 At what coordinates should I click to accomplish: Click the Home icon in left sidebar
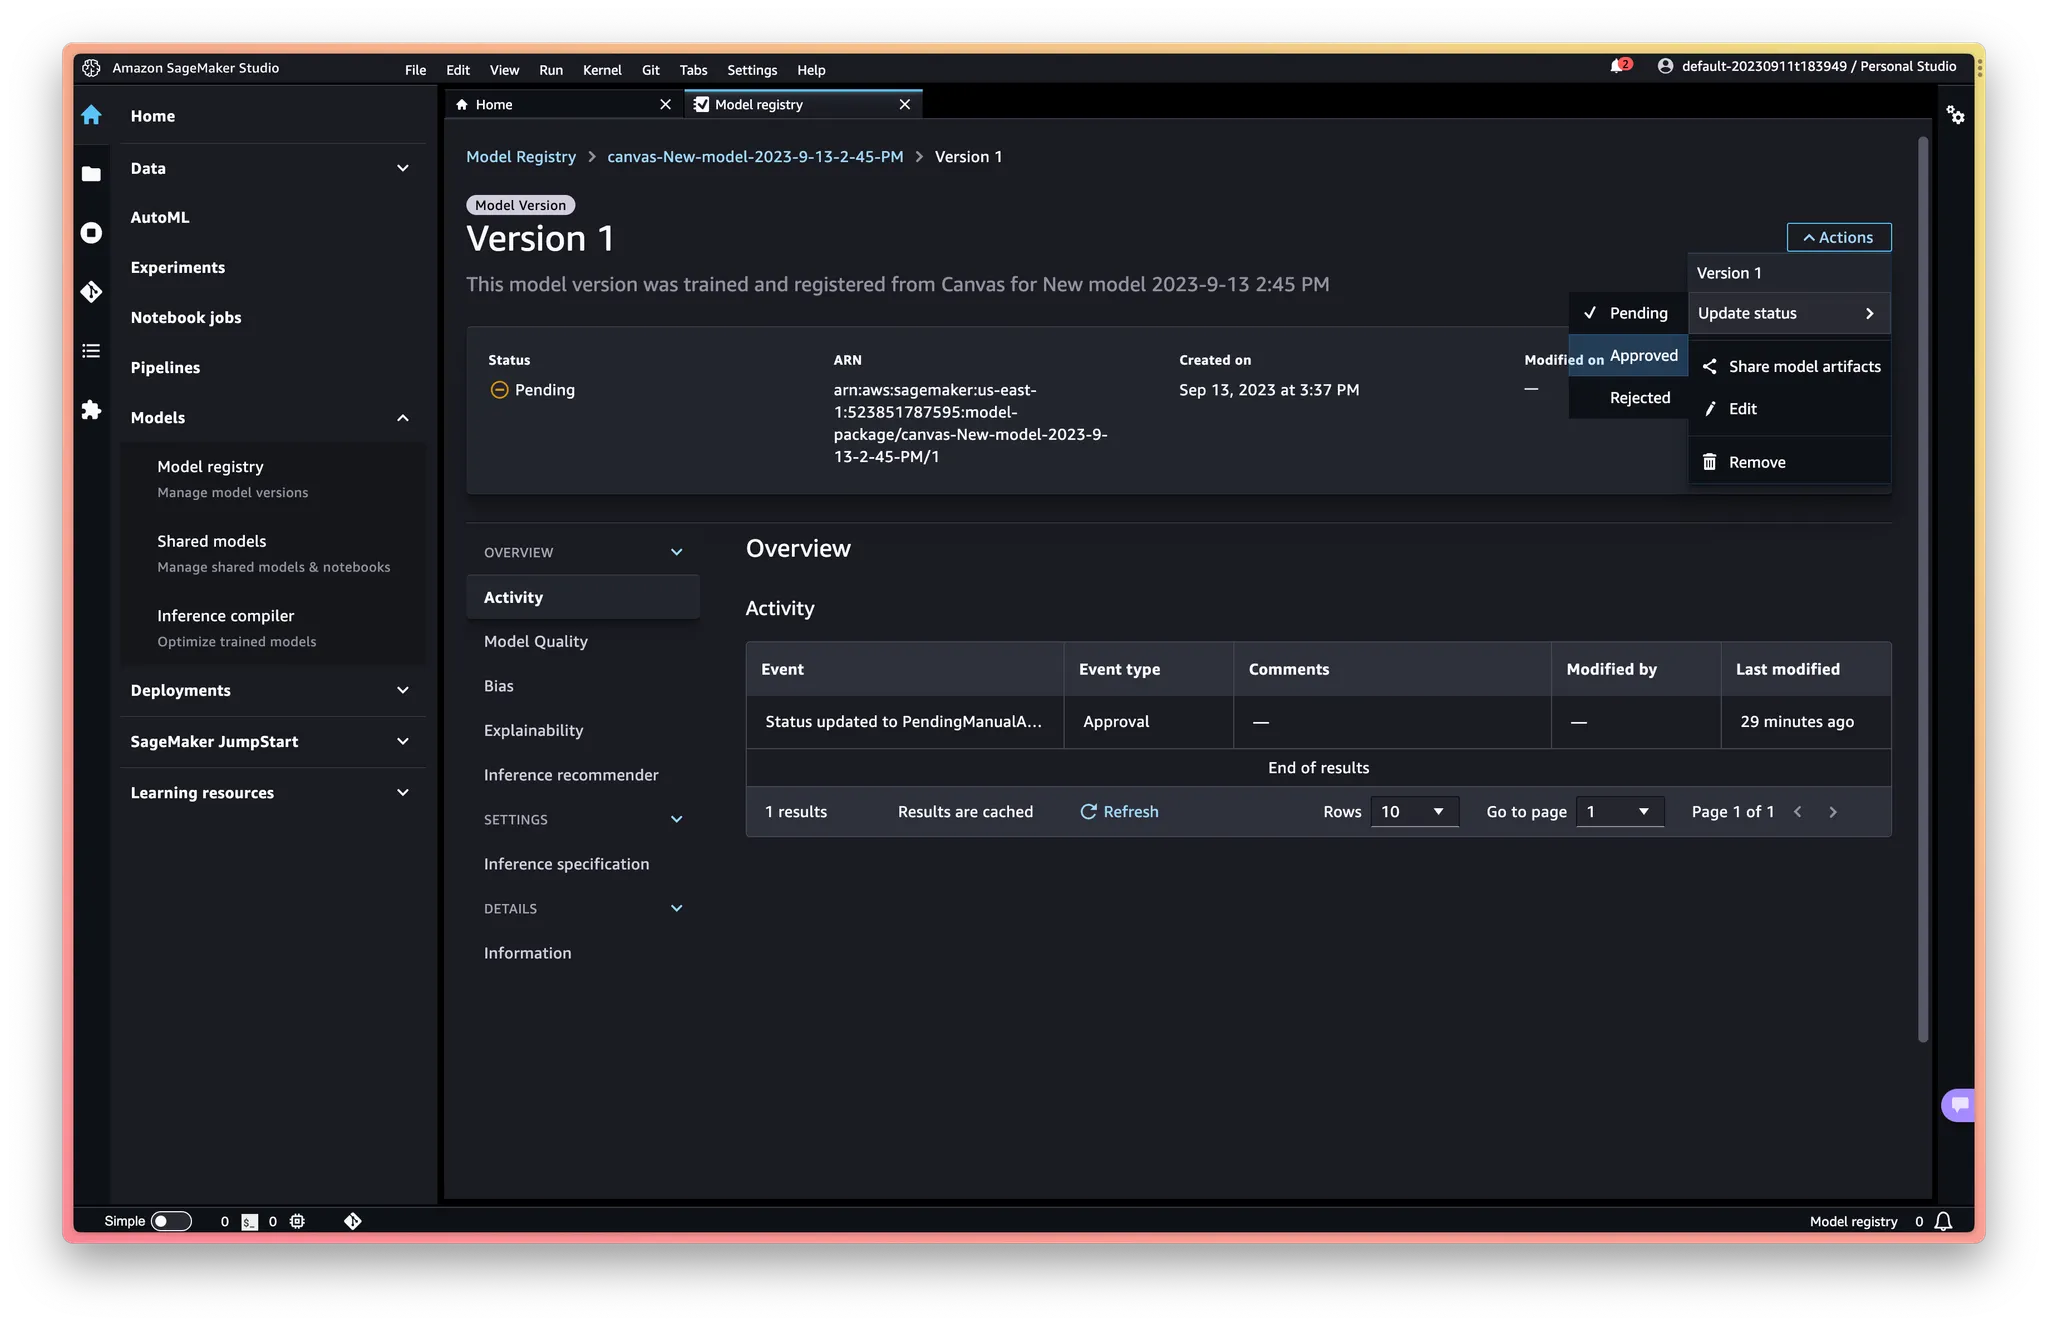[91, 115]
